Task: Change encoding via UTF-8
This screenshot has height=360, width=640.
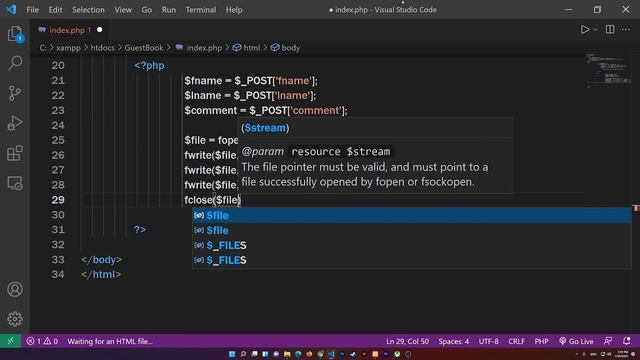Action: [489, 341]
